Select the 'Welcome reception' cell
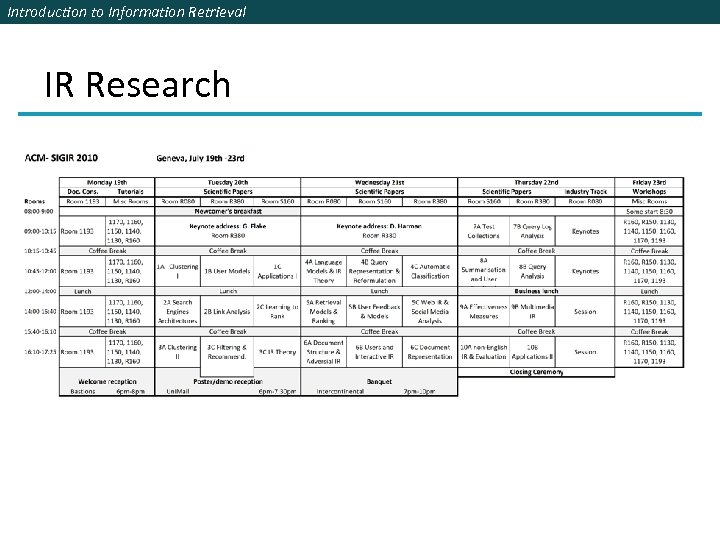 pos(107,382)
